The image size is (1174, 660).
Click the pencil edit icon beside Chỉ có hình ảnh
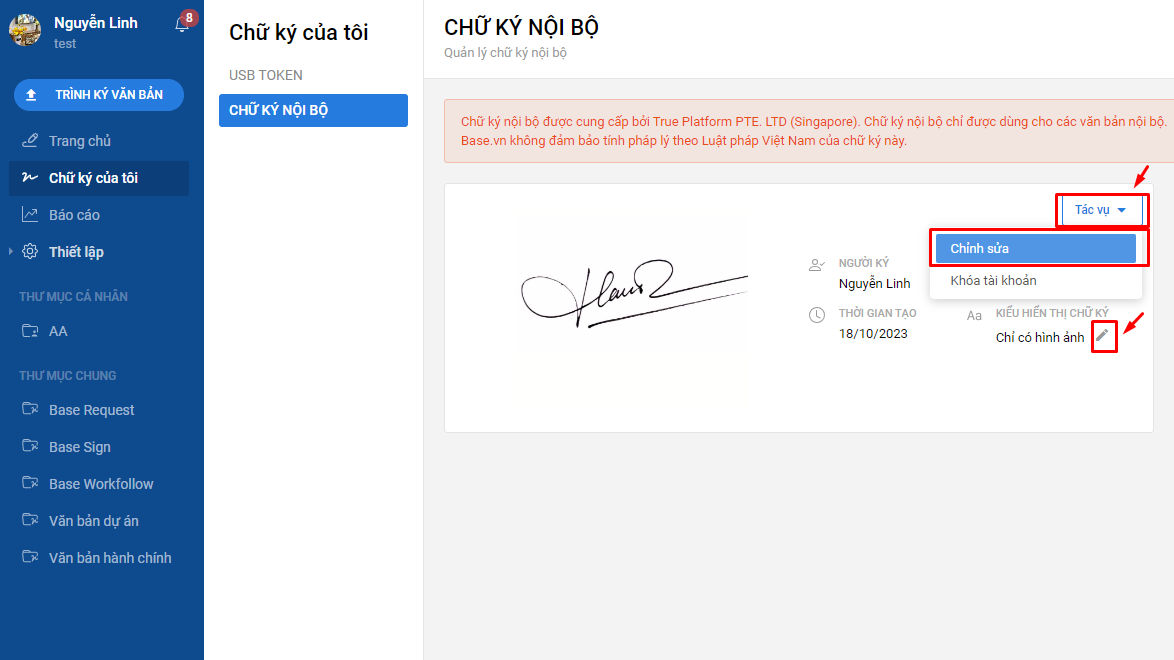[1102, 336]
